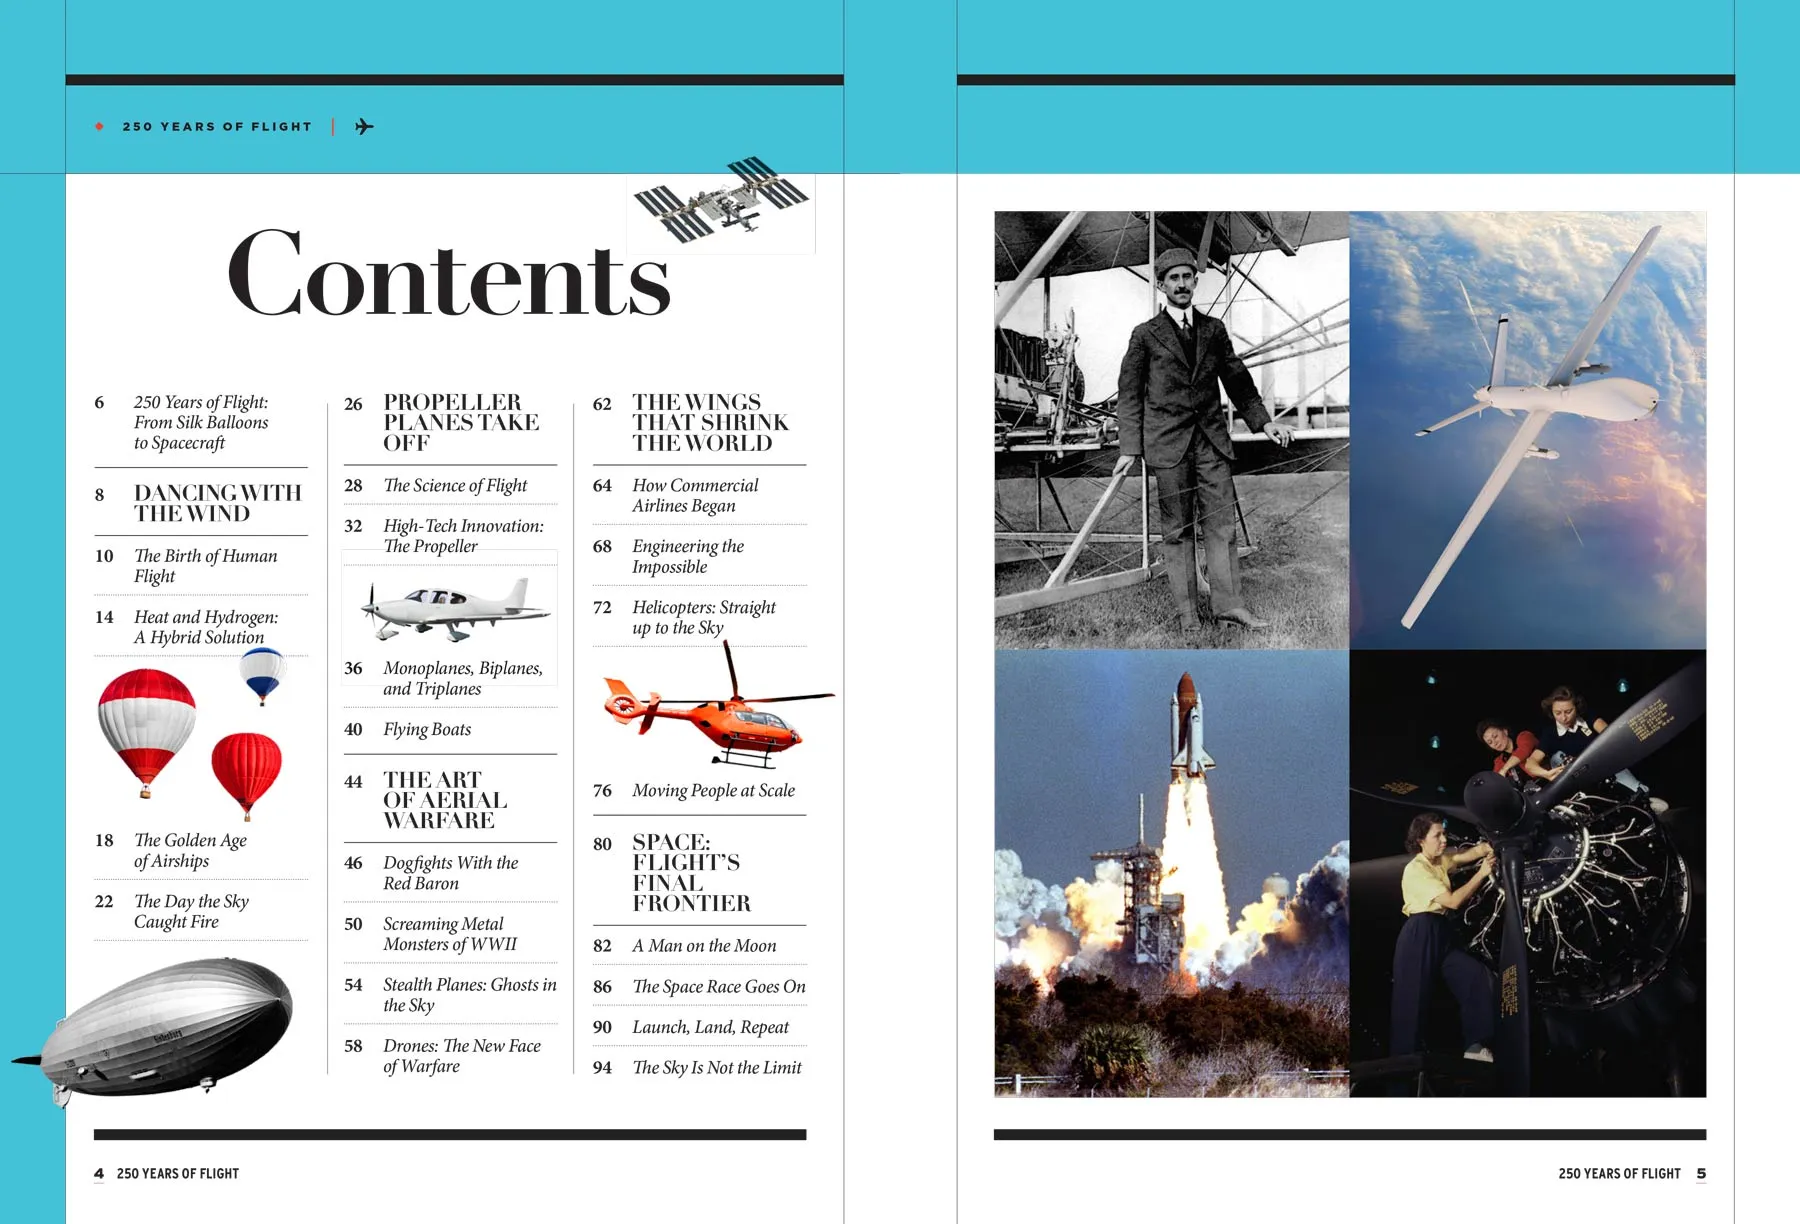This screenshot has width=1800, height=1224.
Task: Click page number 62 in contents
Action: (602, 404)
